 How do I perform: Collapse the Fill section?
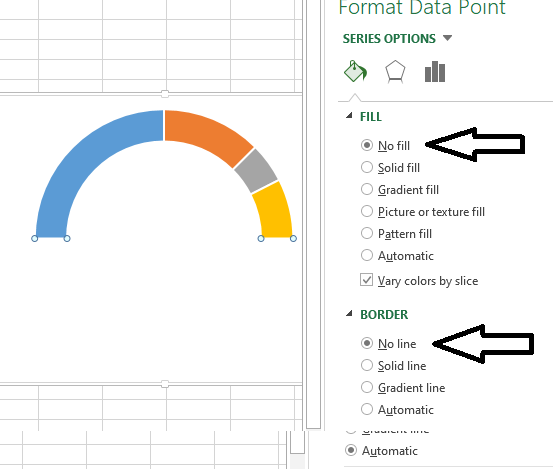[x=349, y=116]
